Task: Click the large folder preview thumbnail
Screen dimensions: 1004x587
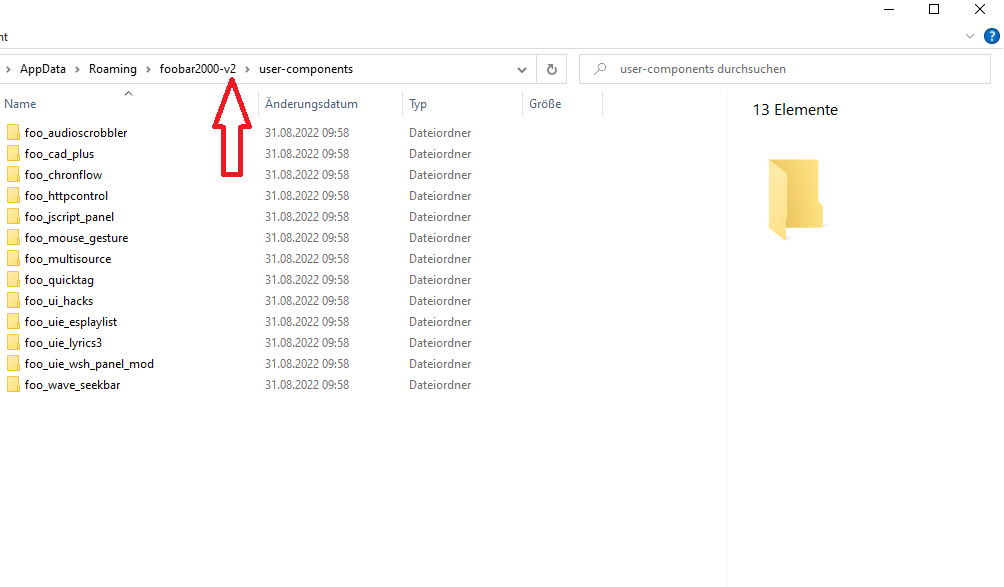Action: [795, 199]
